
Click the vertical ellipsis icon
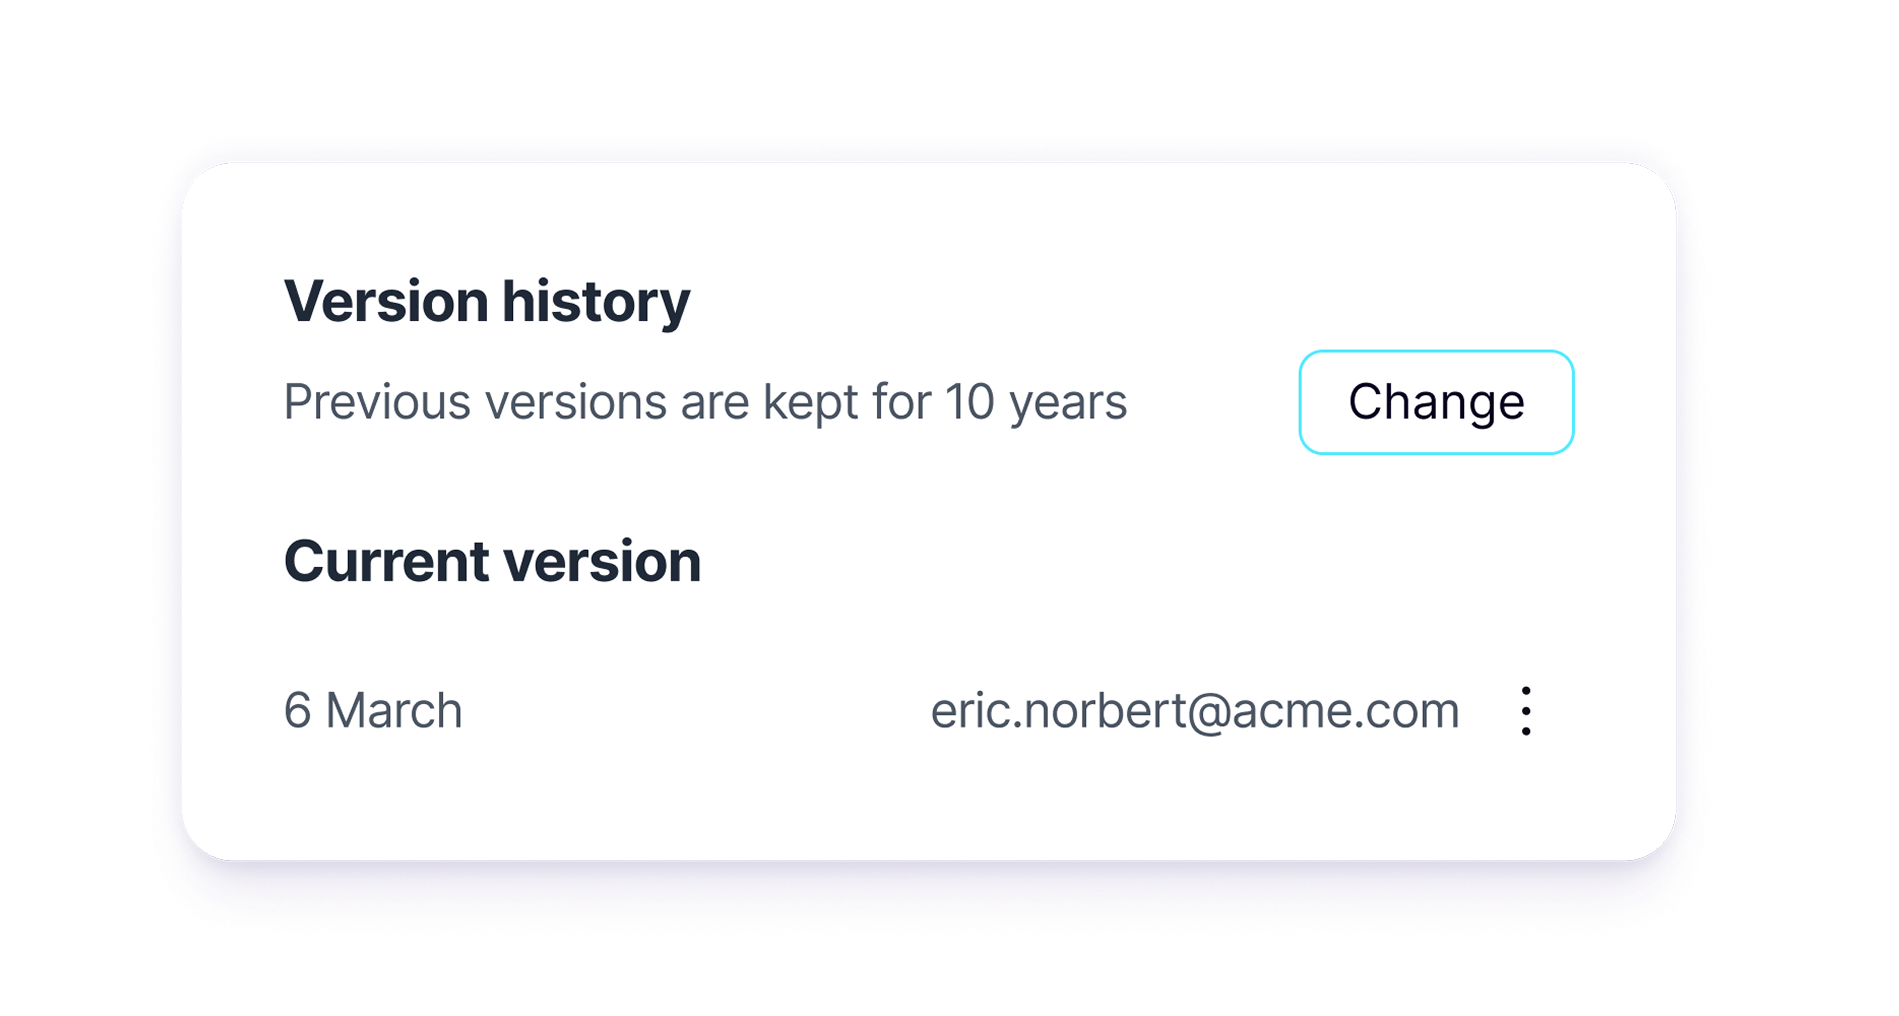(1525, 711)
